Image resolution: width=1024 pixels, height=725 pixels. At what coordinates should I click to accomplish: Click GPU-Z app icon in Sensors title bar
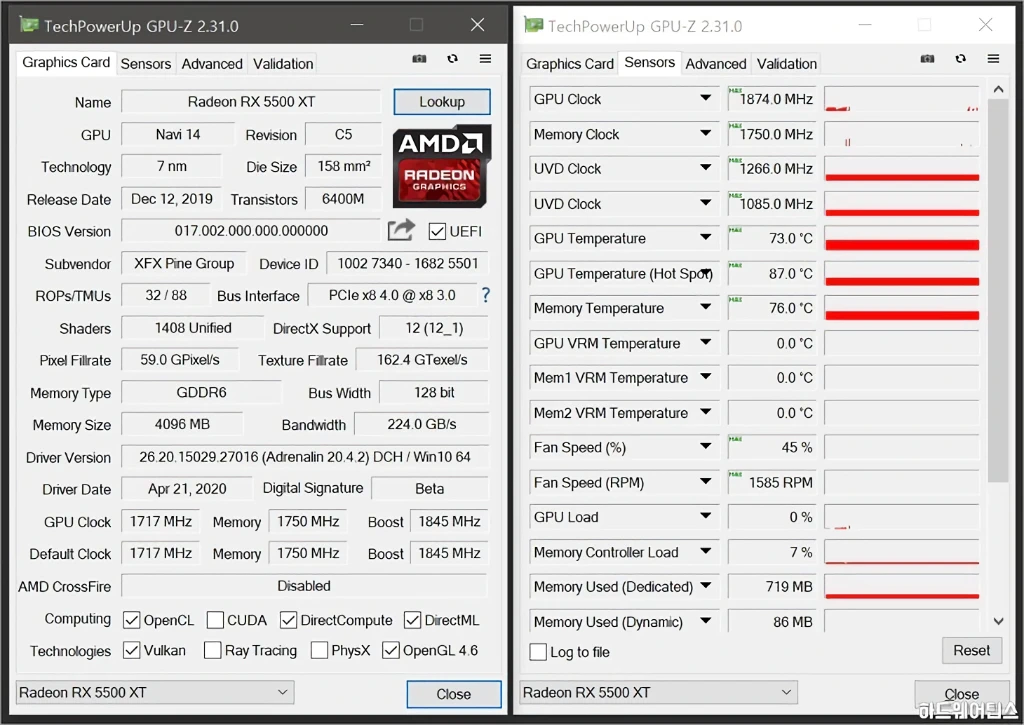534,25
